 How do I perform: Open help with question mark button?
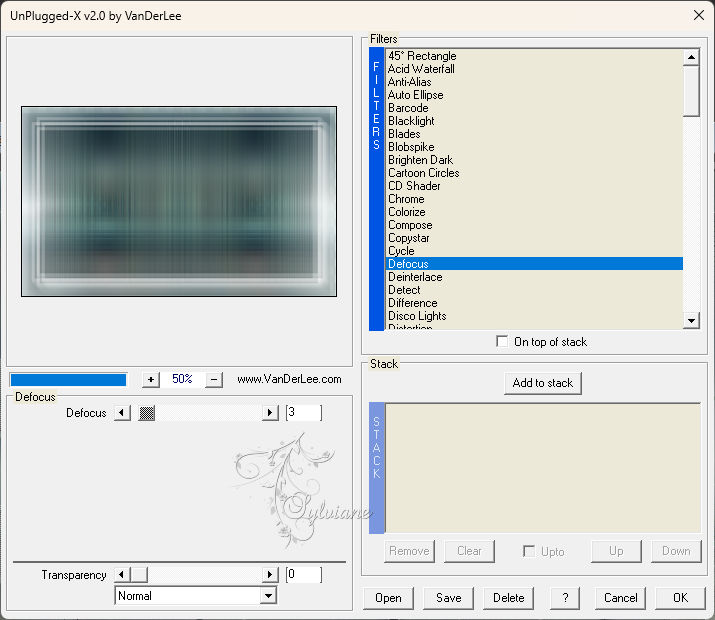[x=565, y=598]
